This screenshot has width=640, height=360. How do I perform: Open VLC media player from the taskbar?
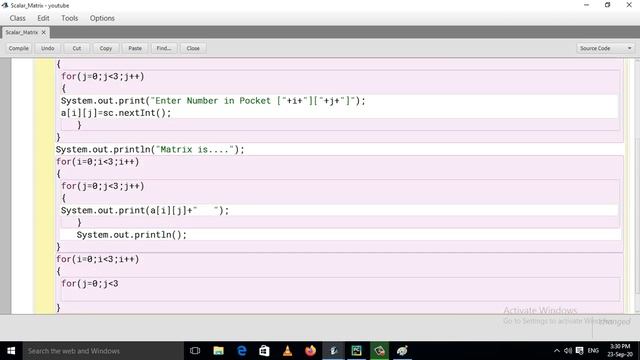[287, 351]
